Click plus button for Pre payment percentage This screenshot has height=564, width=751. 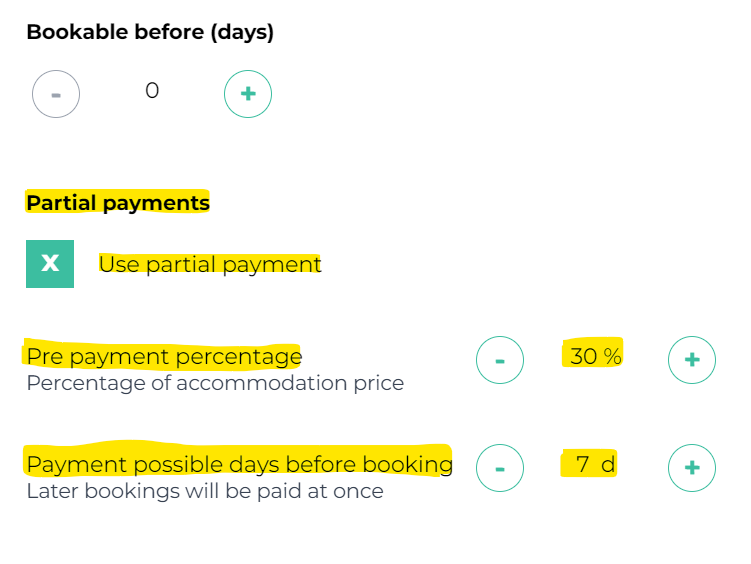click(x=692, y=360)
